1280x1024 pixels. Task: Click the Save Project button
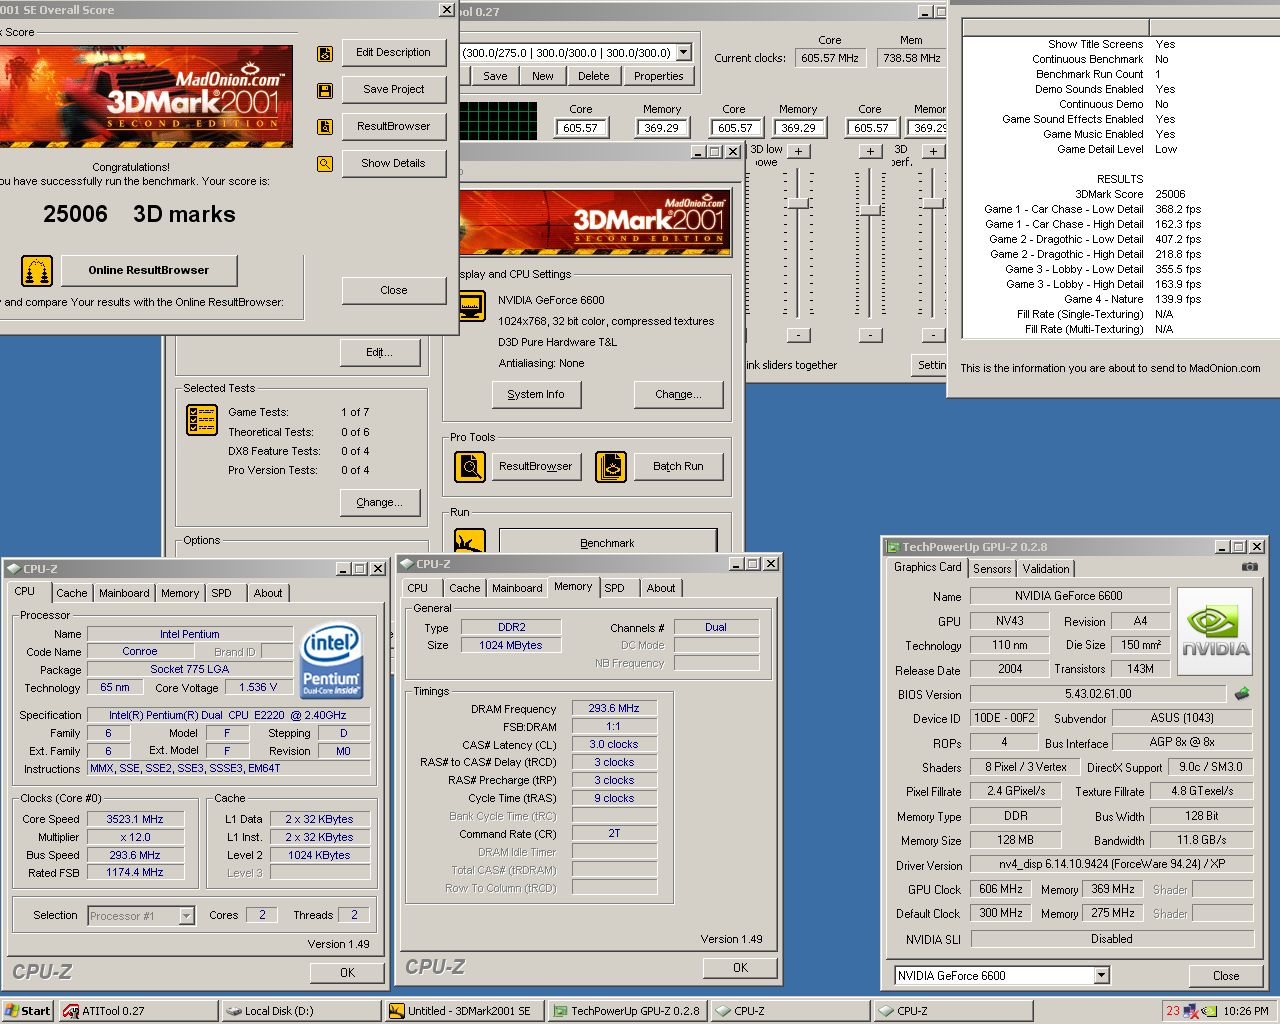[x=394, y=89]
